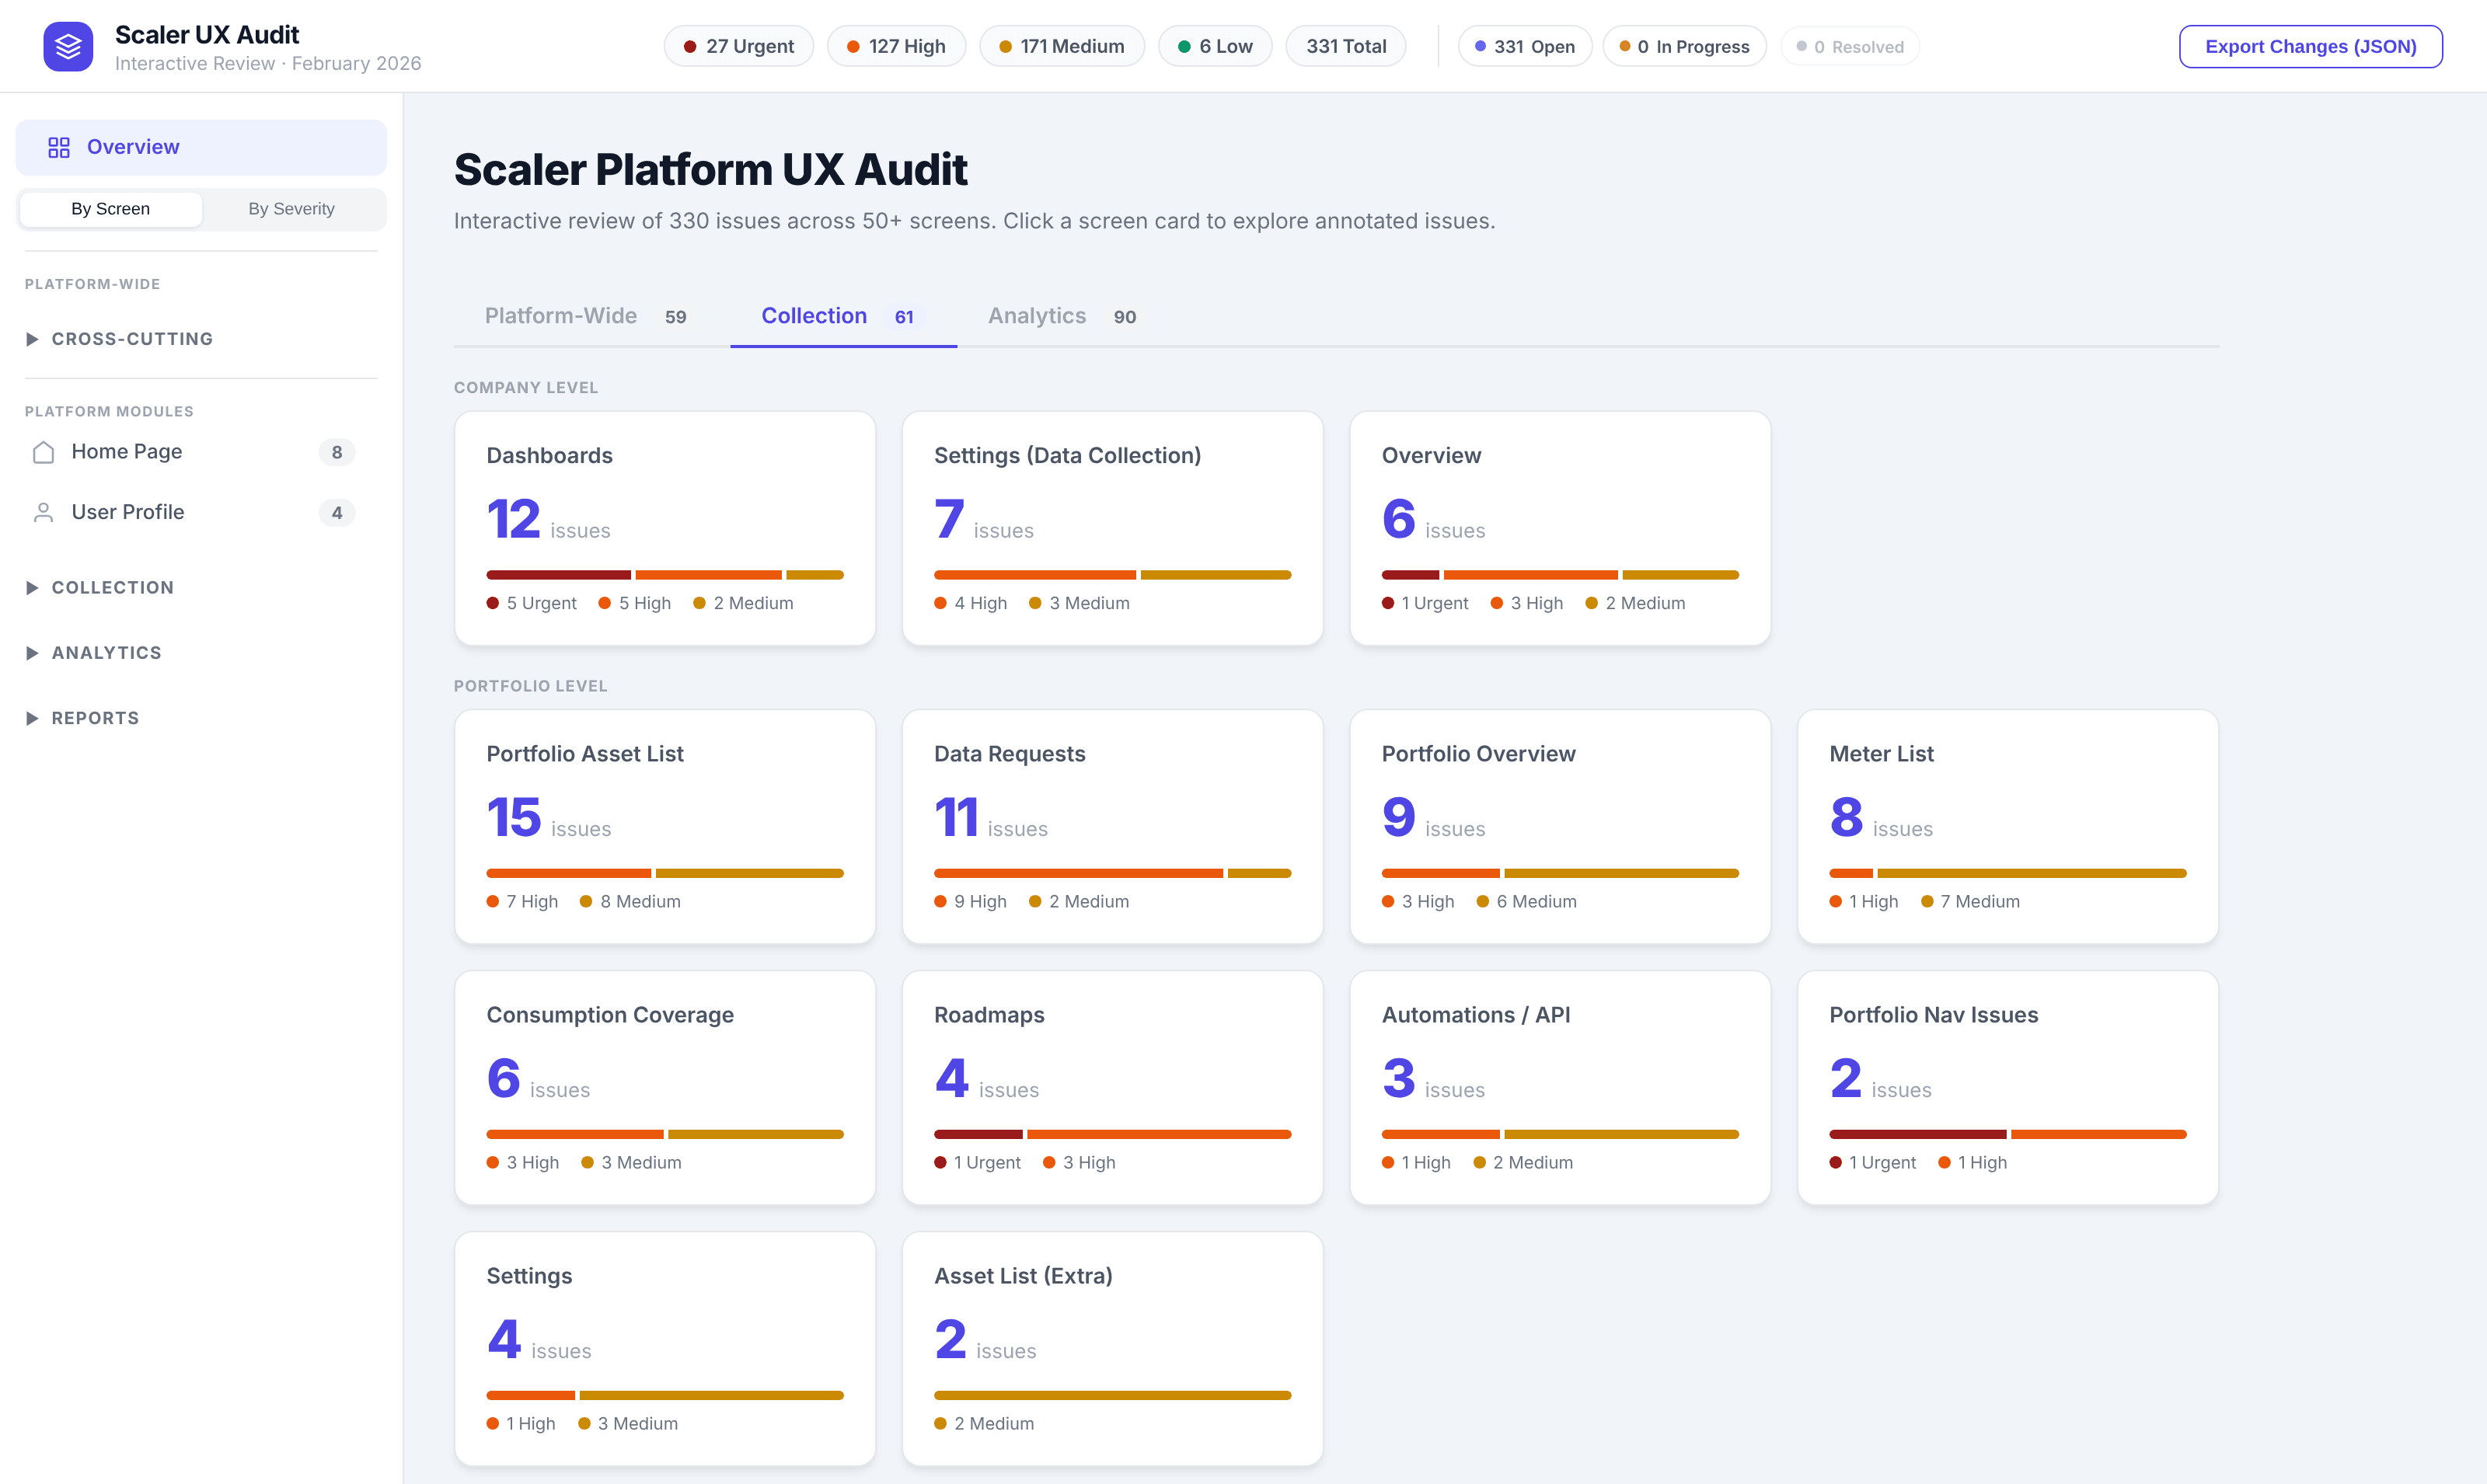This screenshot has width=2487, height=1484.
Task: Expand the Cross-Cutting section
Action: click(x=120, y=339)
